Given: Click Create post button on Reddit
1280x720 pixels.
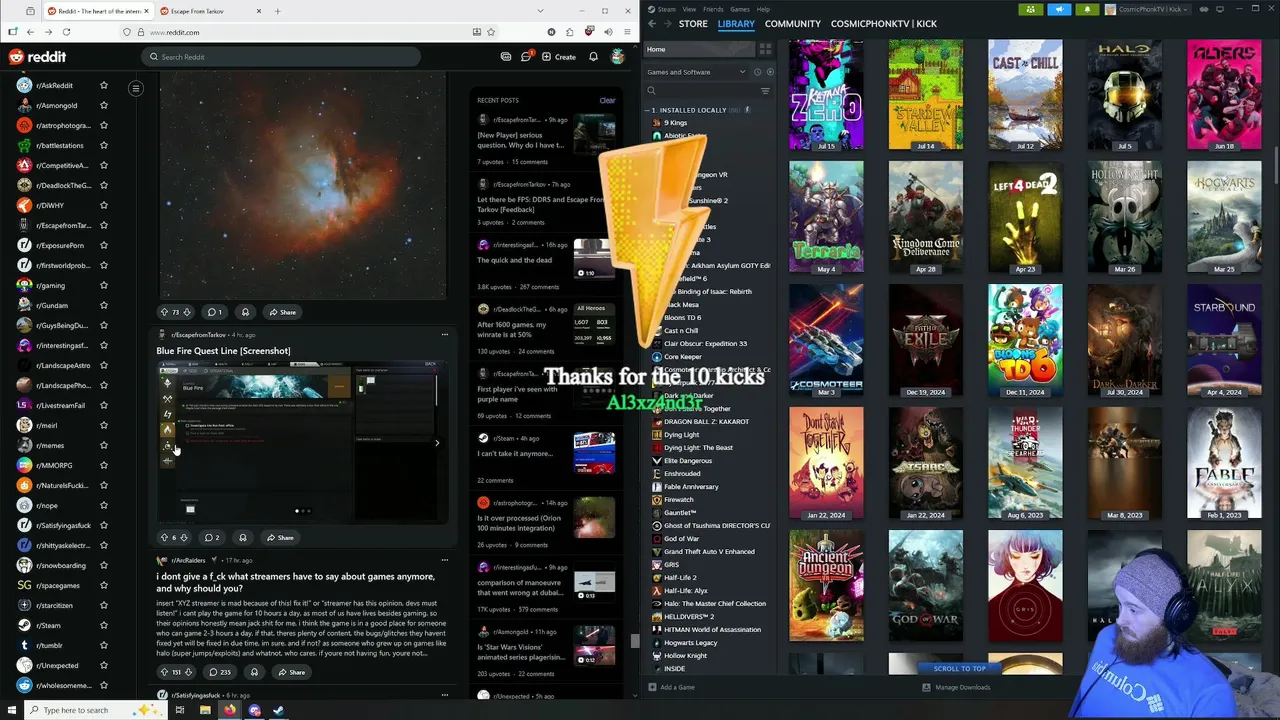Looking at the screenshot, I should click(559, 57).
